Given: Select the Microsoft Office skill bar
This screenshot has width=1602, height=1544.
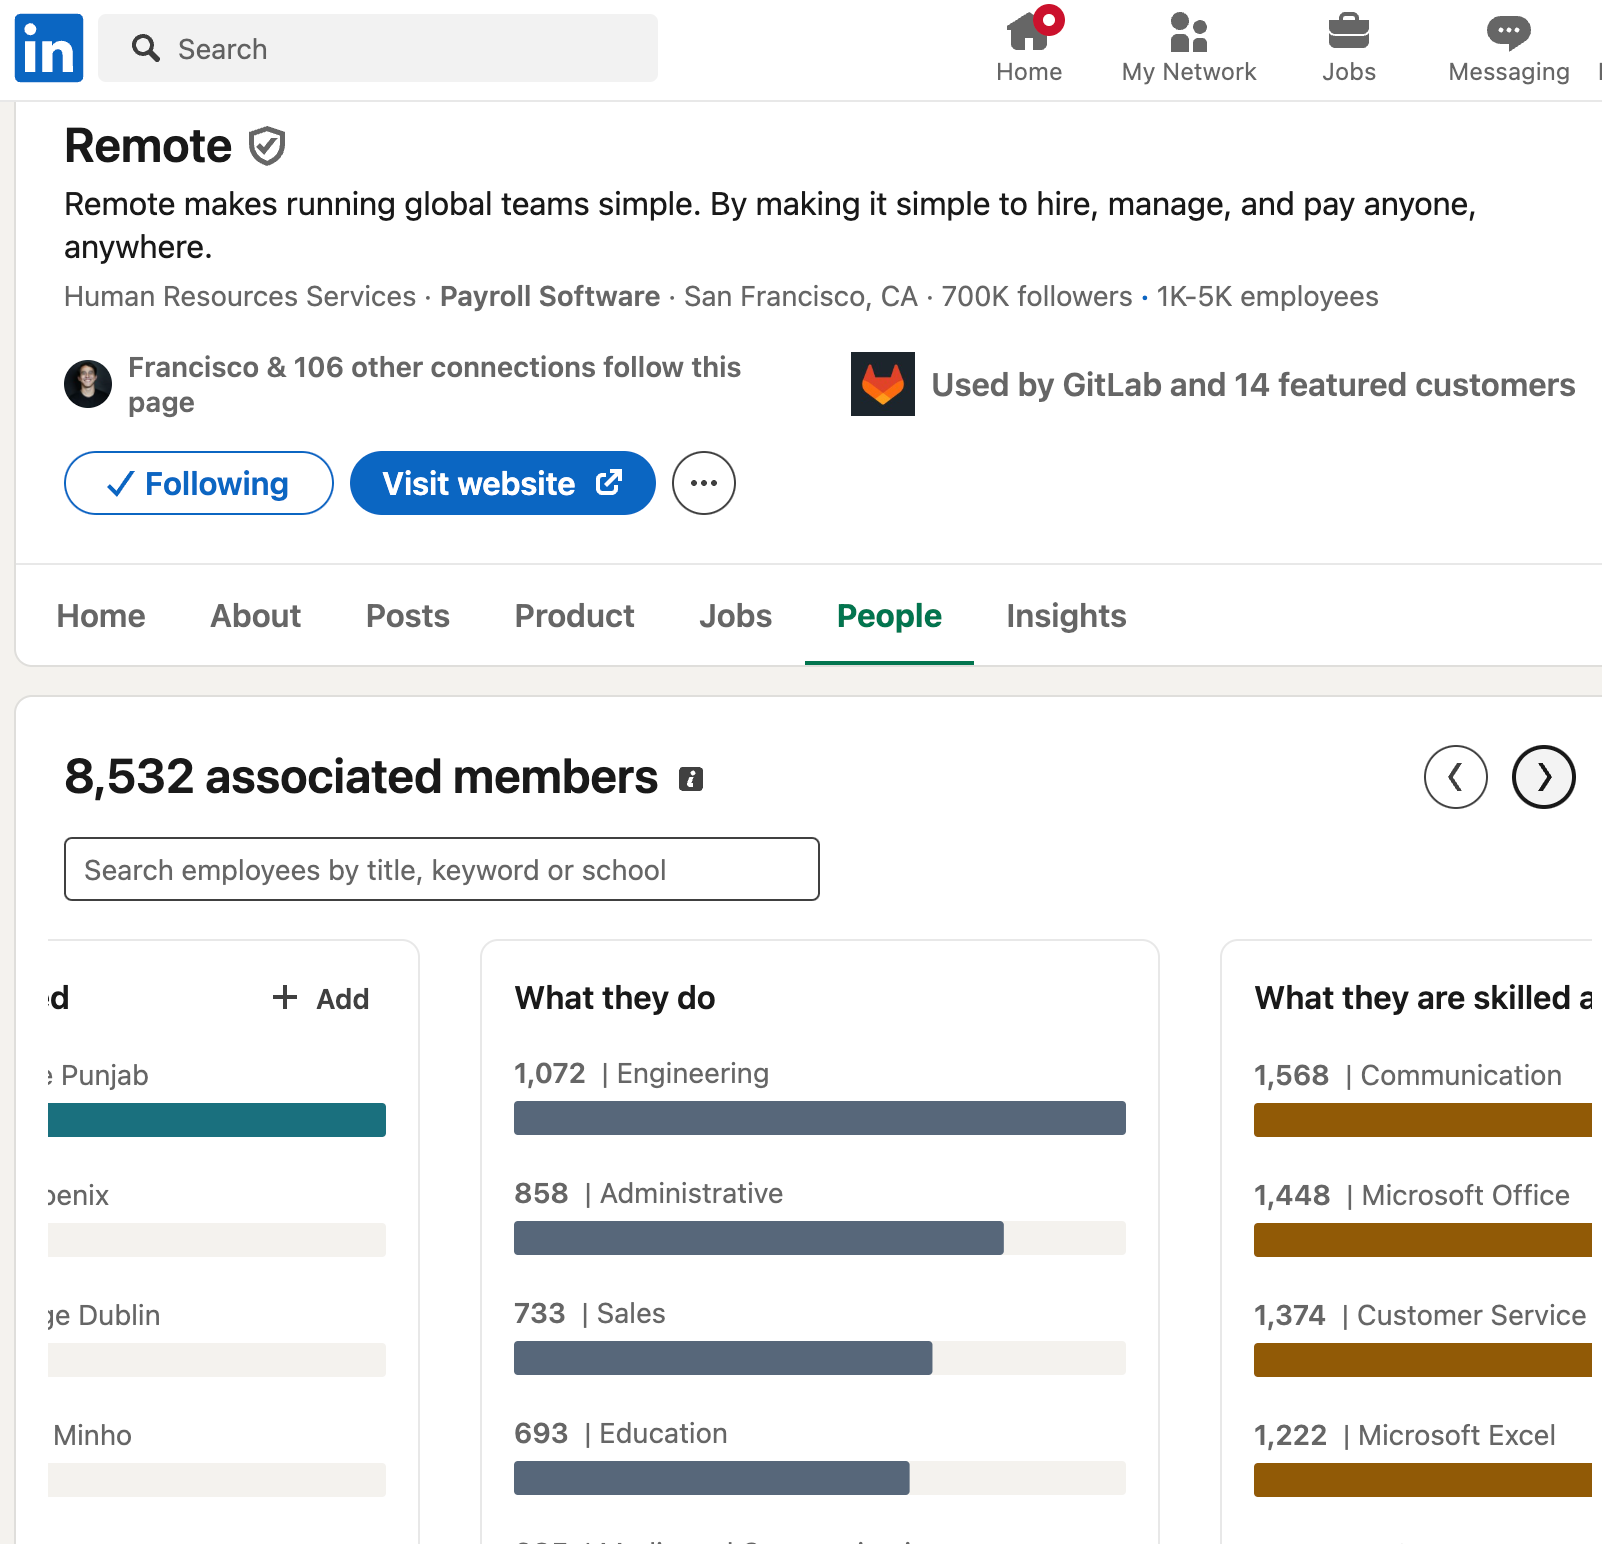Looking at the screenshot, I should 1423,1240.
